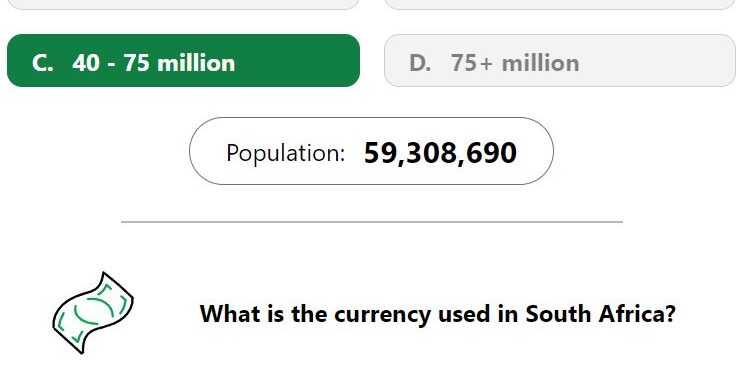Image resolution: width=745 pixels, height=375 pixels.
Task: Click the Population result pill
Action: pos(371,151)
